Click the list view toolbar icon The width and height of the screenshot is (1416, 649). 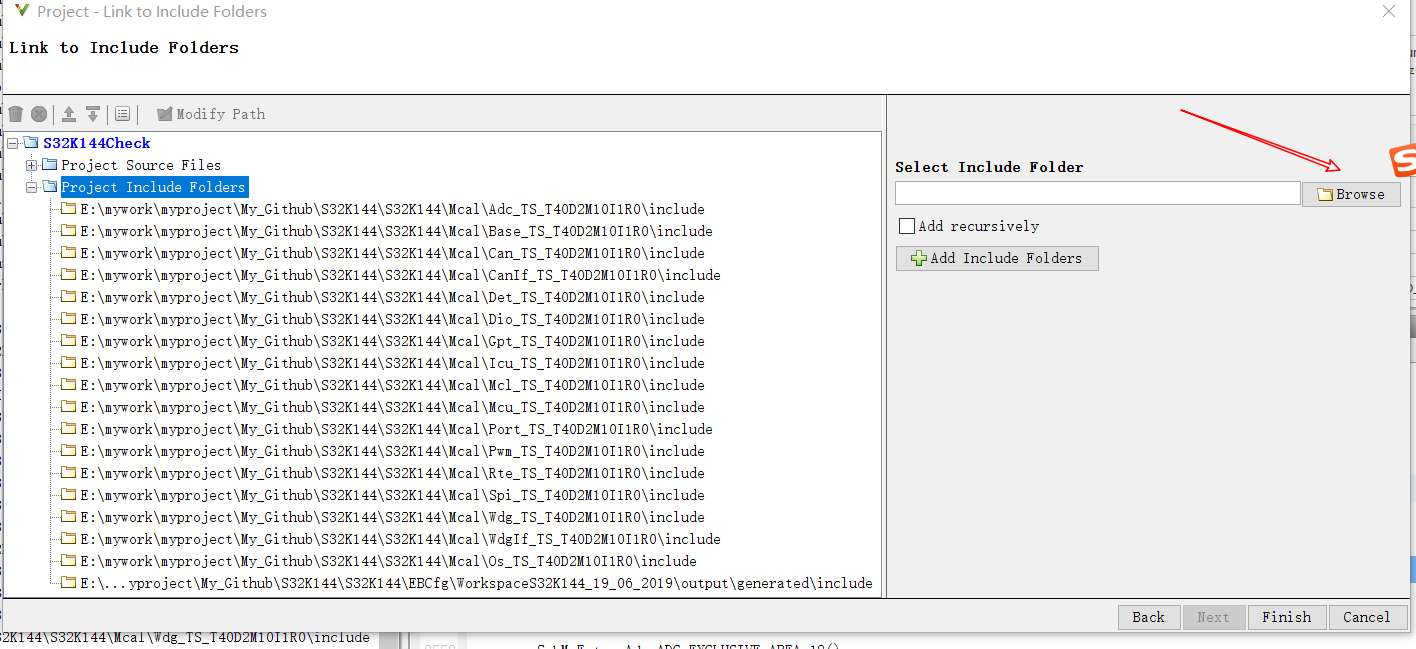point(122,114)
